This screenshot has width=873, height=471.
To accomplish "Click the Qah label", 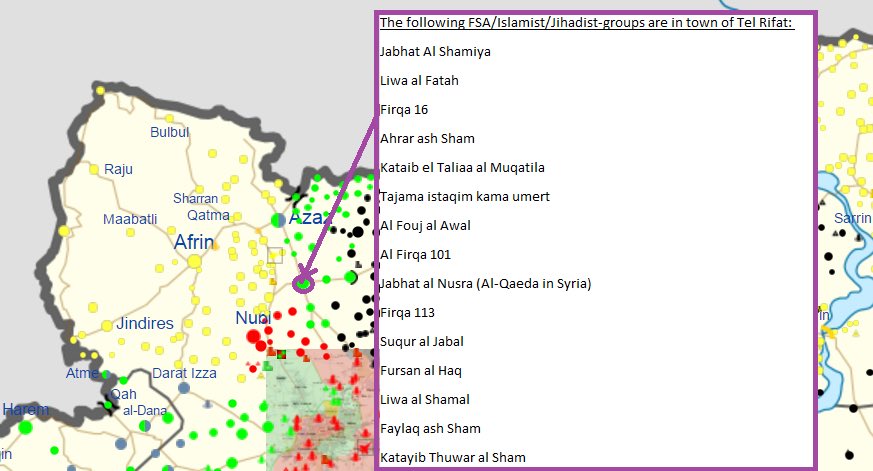I will click(124, 394).
